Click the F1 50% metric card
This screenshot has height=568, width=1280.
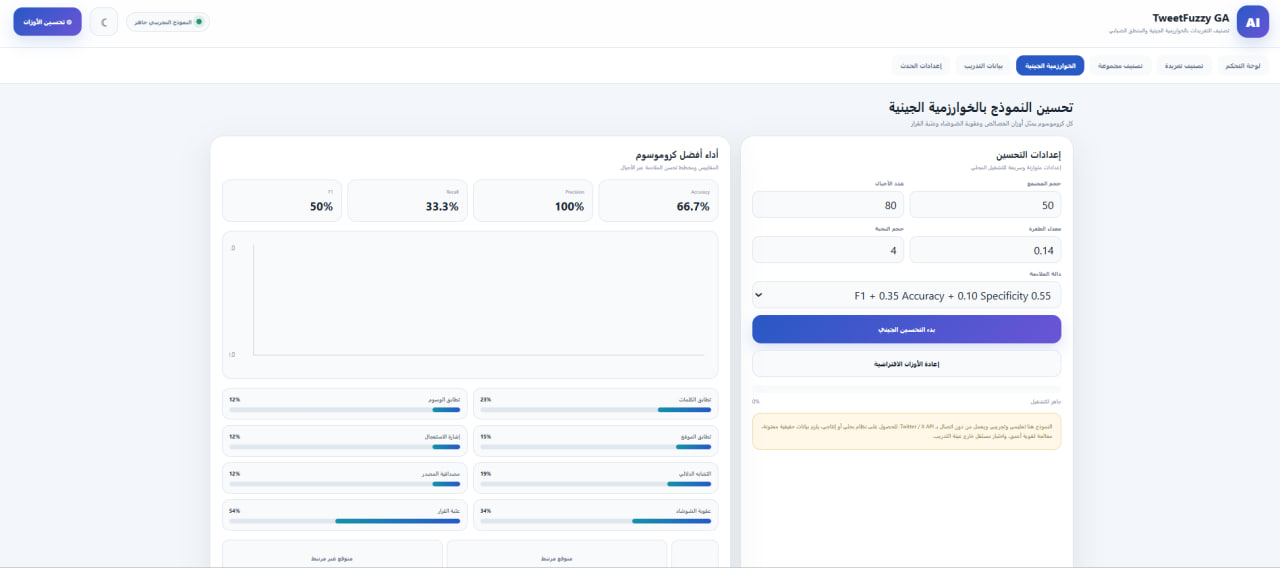coord(282,200)
